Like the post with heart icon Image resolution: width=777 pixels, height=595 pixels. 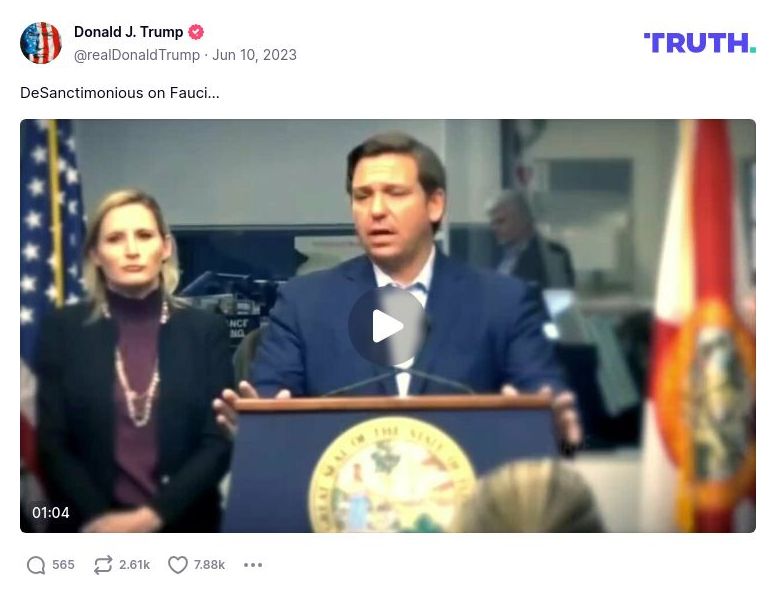[x=178, y=565]
